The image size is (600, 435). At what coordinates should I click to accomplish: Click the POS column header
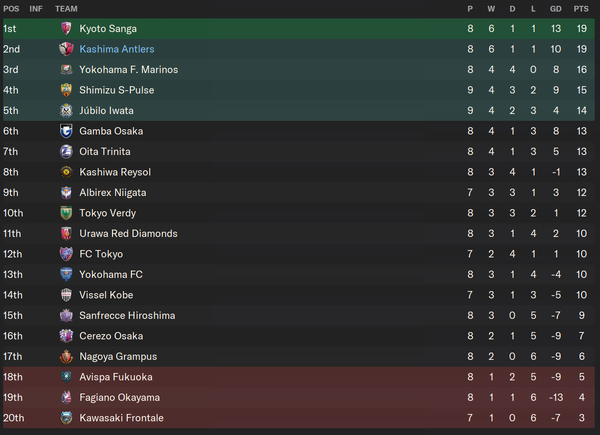click(x=11, y=9)
